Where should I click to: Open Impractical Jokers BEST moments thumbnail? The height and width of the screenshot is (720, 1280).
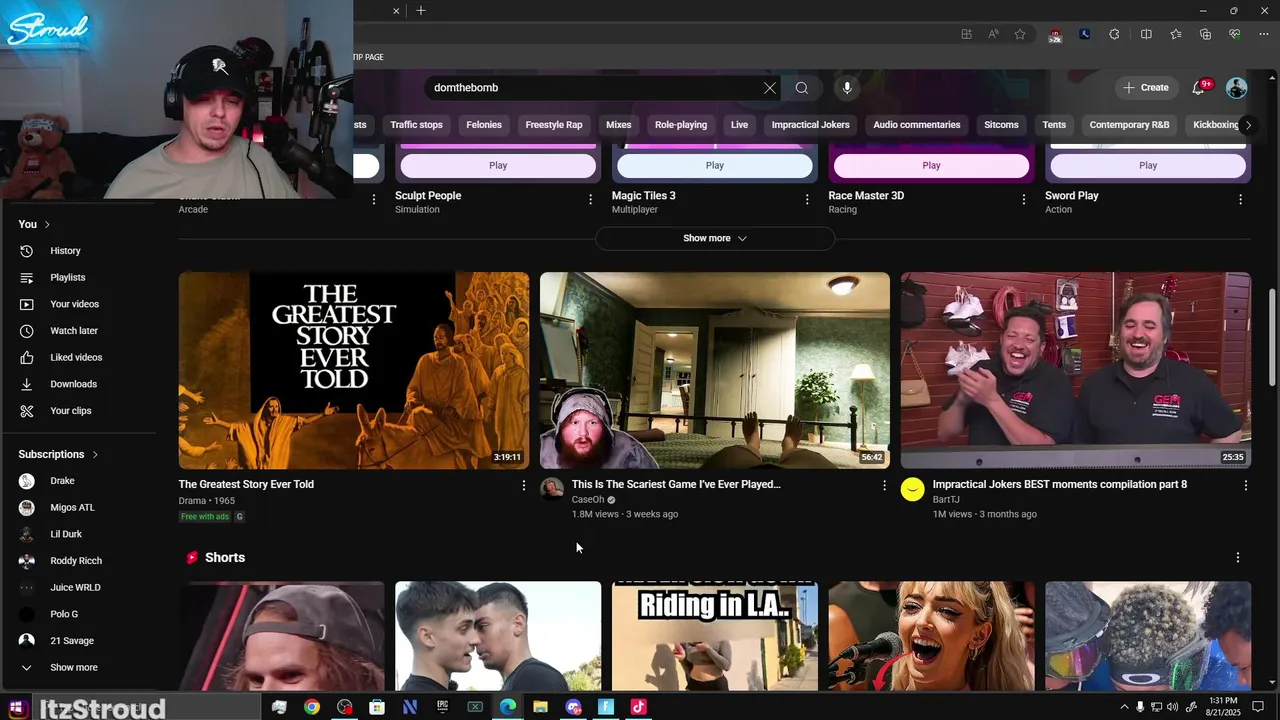[x=1076, y=371]
